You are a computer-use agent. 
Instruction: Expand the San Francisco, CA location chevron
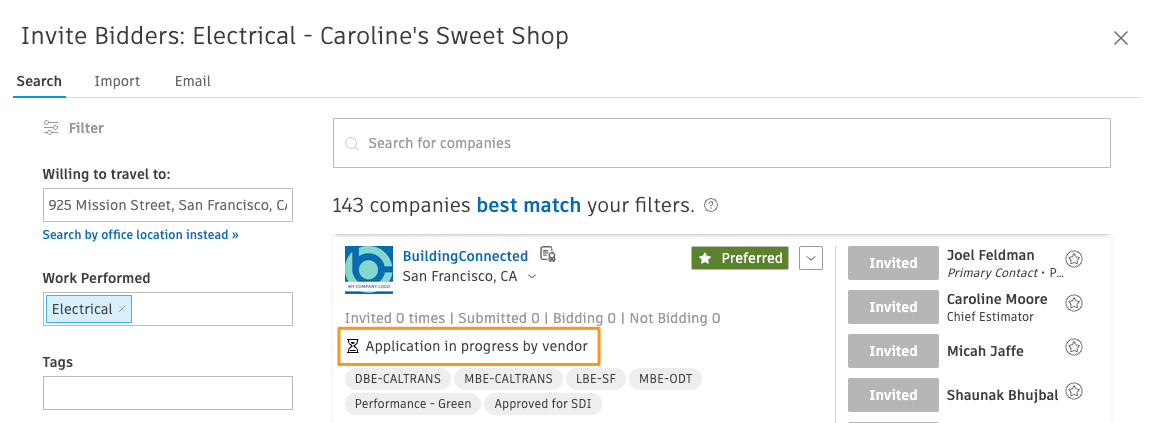(x=532, y=277)
